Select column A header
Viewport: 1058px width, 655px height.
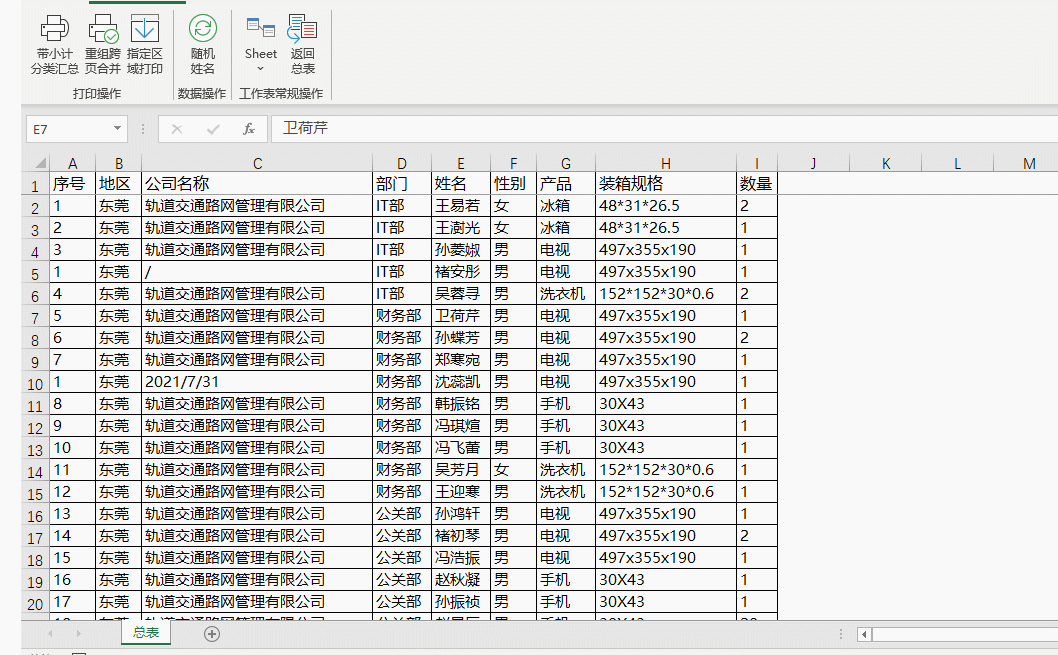click(72, 163)
